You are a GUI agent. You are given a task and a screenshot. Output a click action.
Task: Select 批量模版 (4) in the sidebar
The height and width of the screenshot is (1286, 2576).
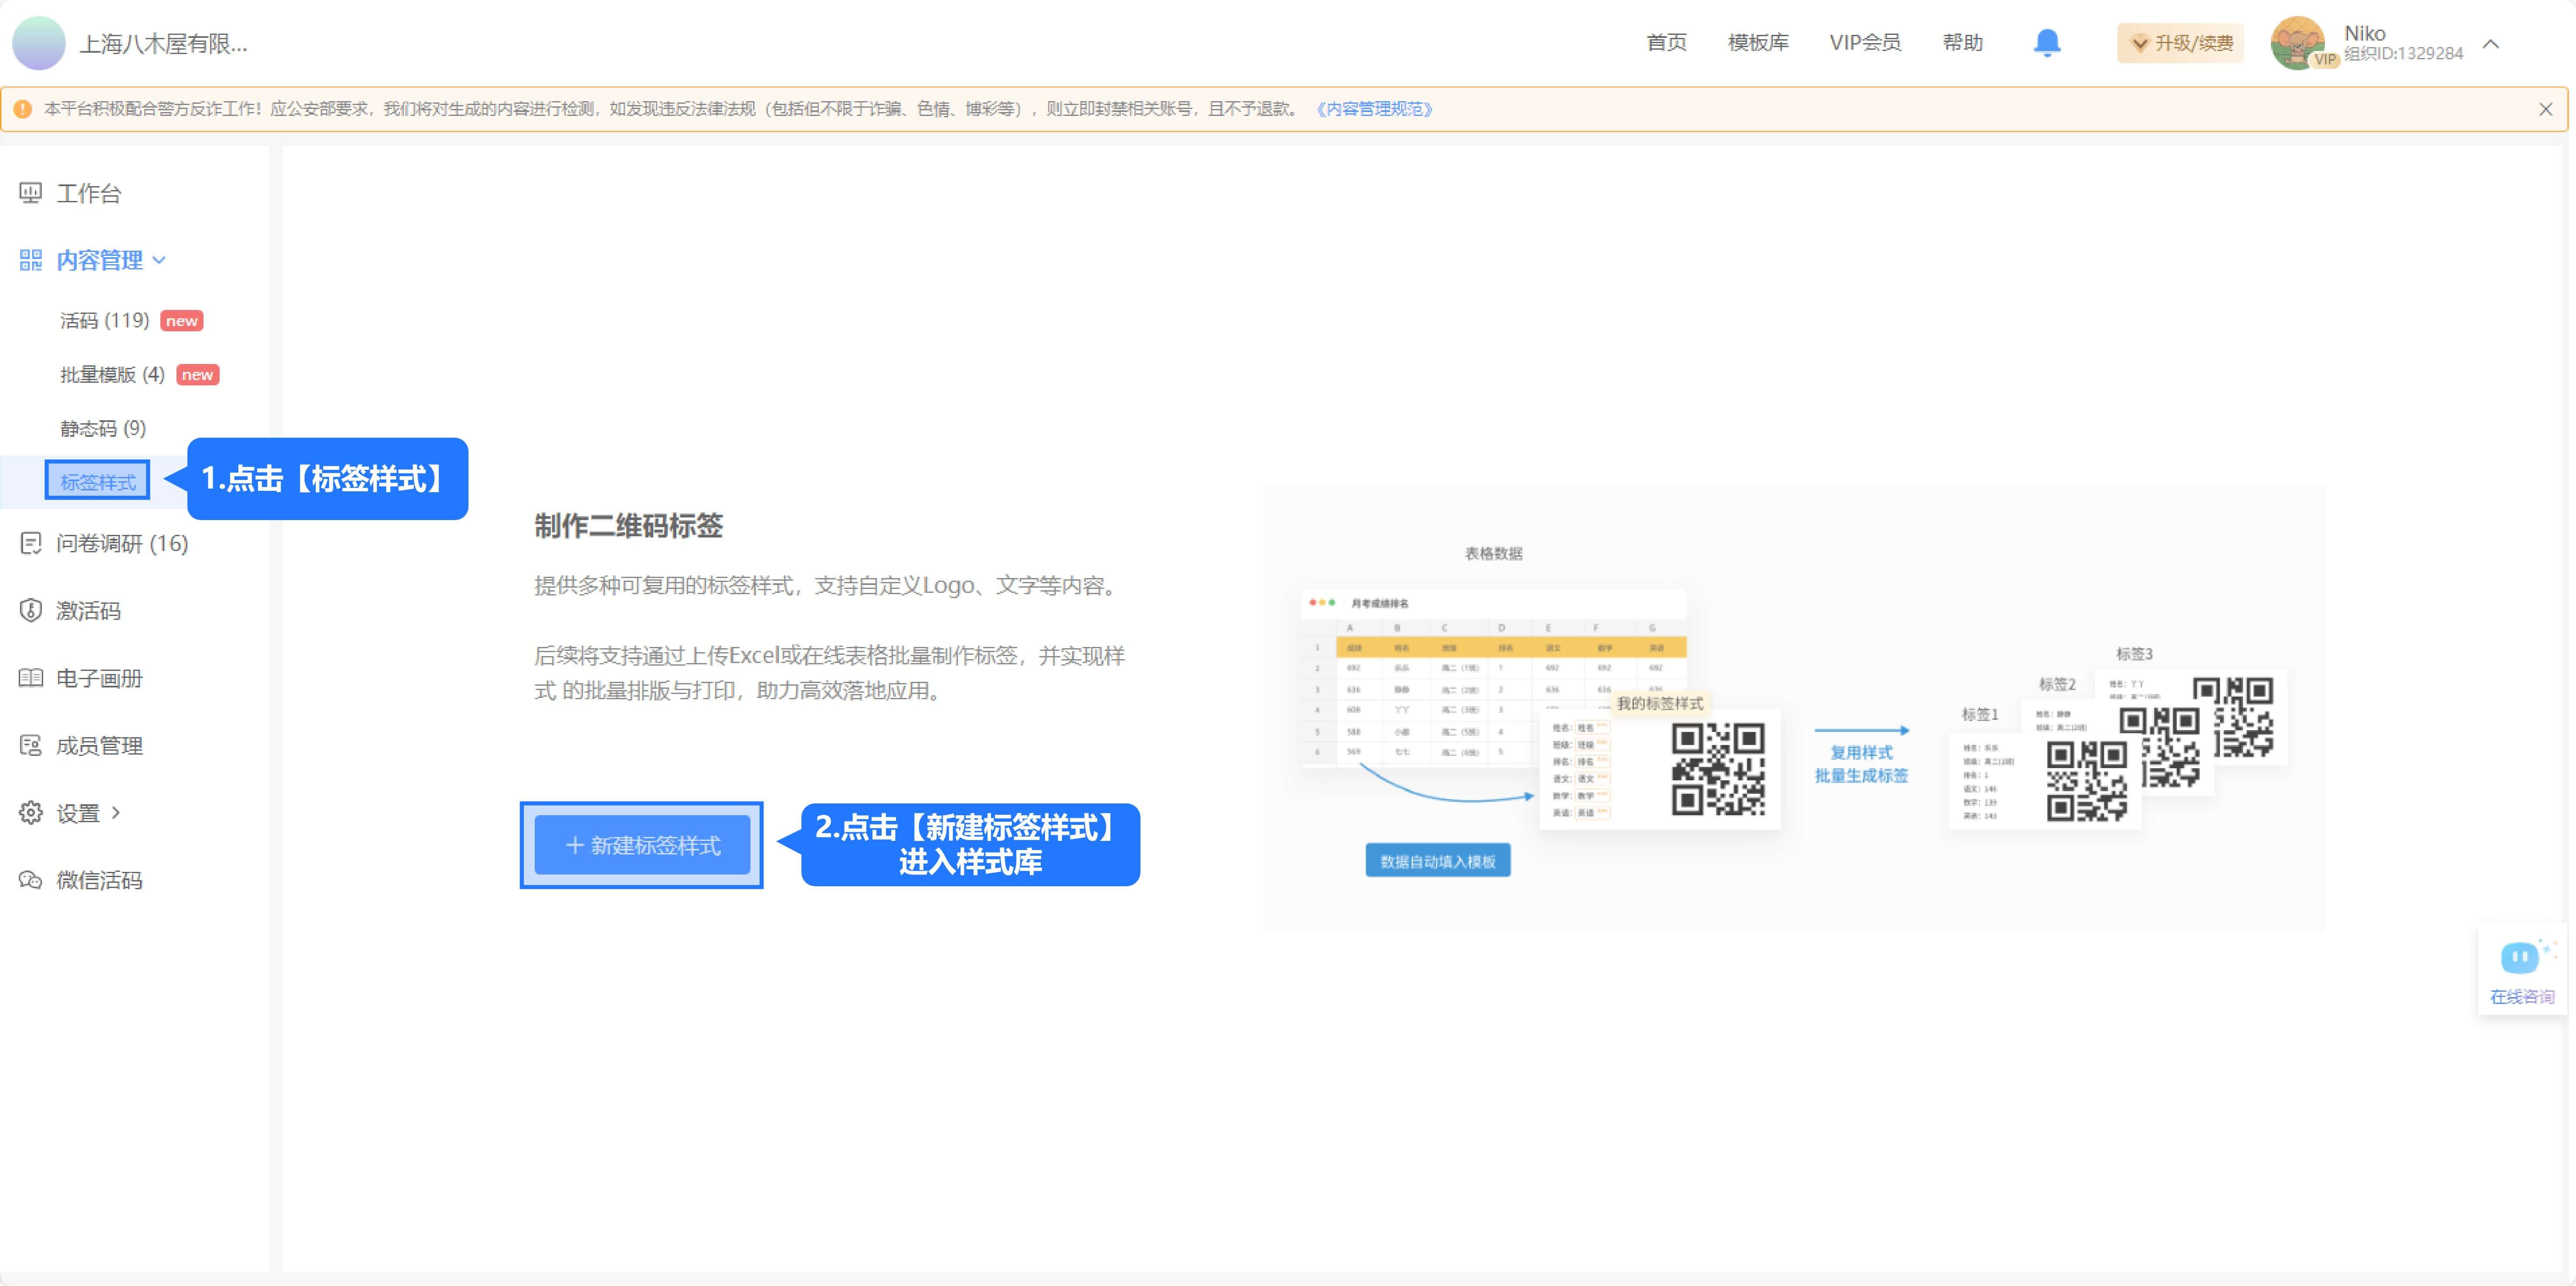(x=112, y=374)
